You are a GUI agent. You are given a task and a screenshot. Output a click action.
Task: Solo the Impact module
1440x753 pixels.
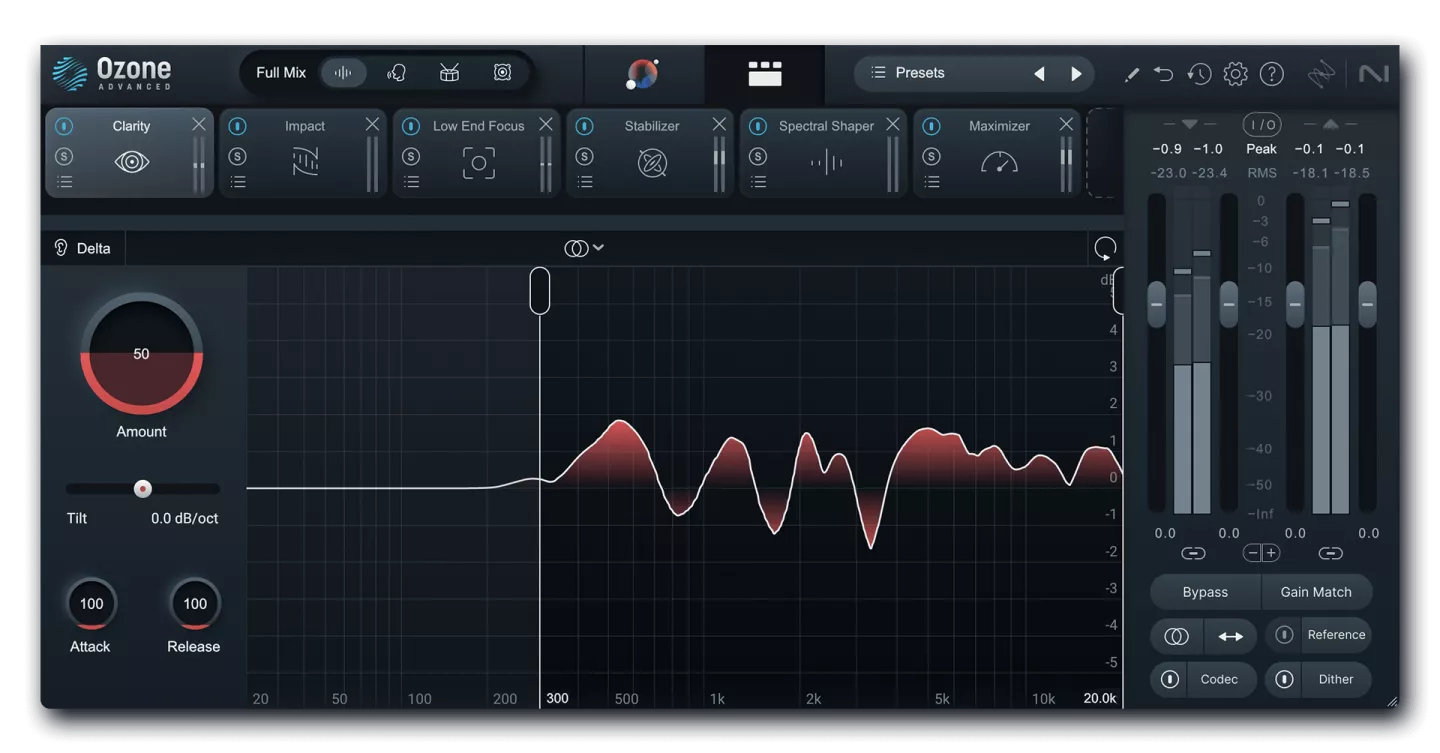[237, 156]
